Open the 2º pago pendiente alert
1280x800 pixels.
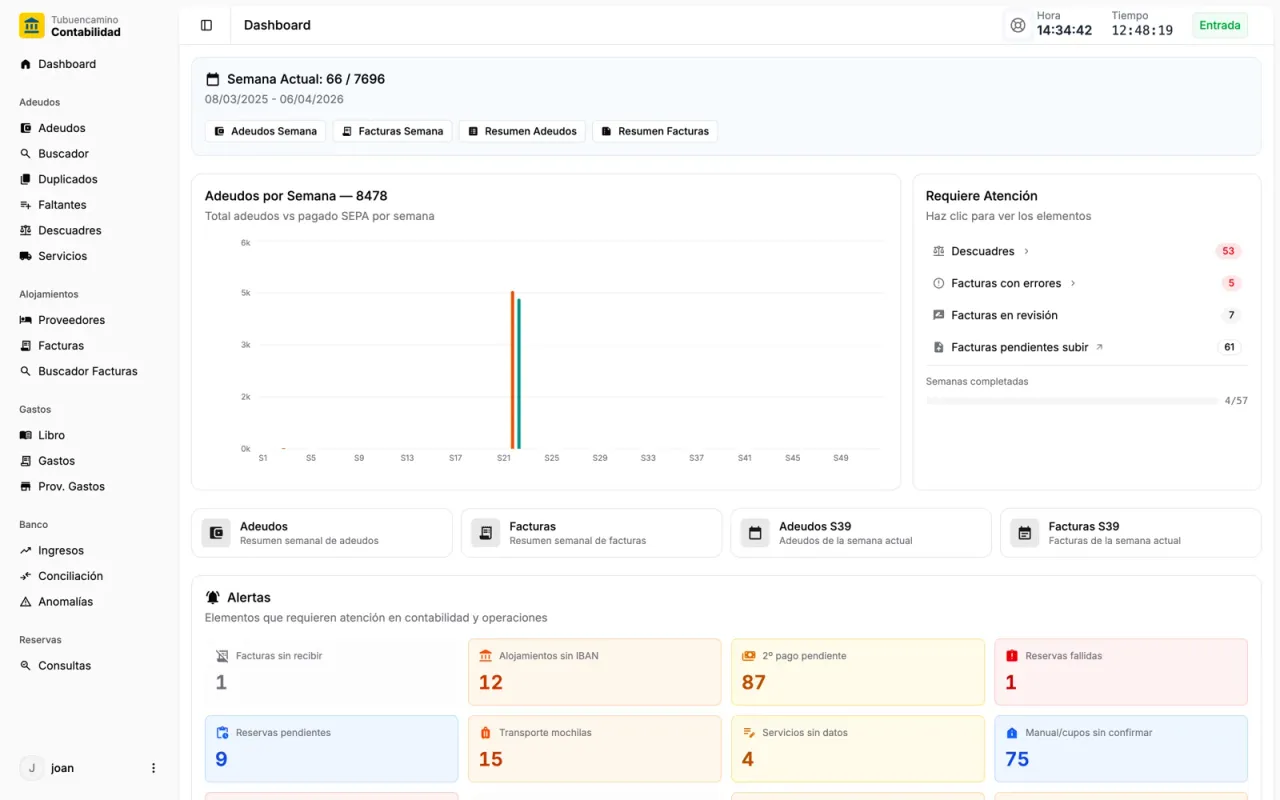pyautogui.click(x=858, y=672)
